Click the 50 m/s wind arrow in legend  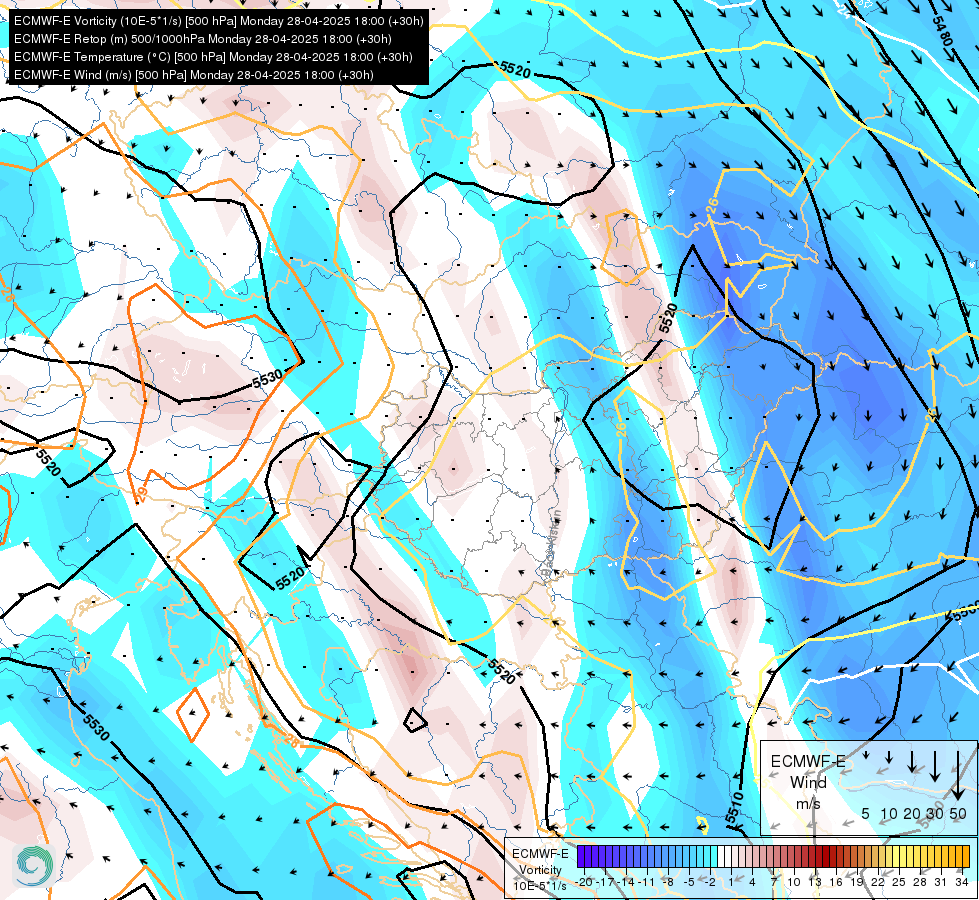(x=958, y=776)
